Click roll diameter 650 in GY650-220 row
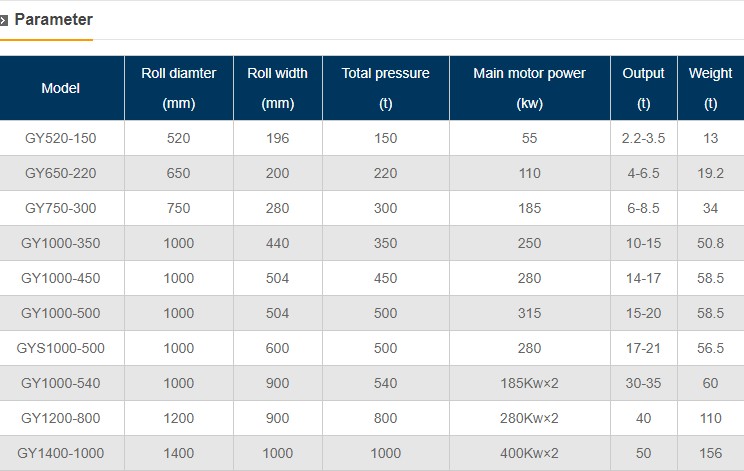This screenshot has height=471, width=744. [178, 173]
